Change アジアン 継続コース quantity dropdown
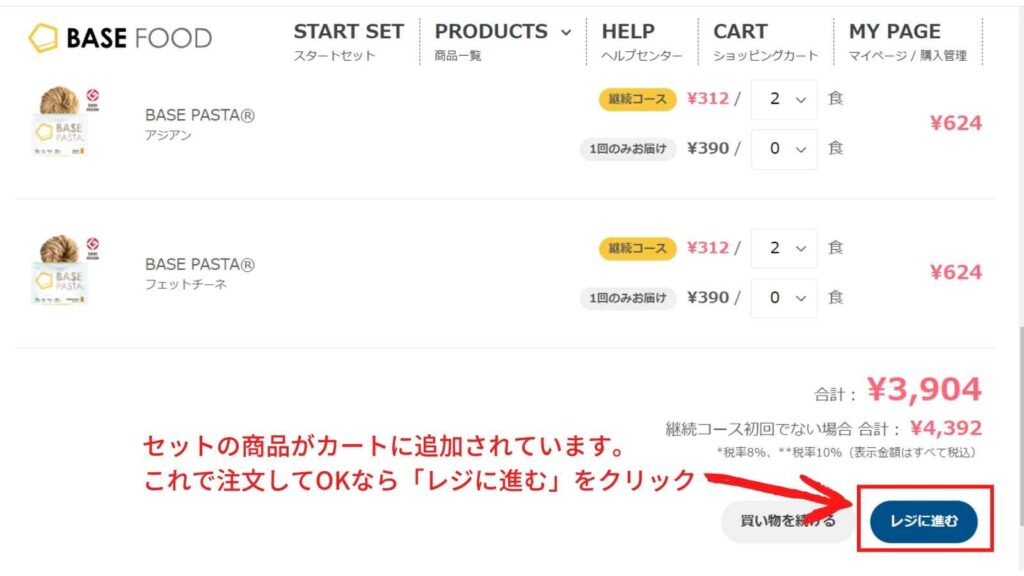The height and width of the screenshot is (576, 1024). (x=784, y=99)
